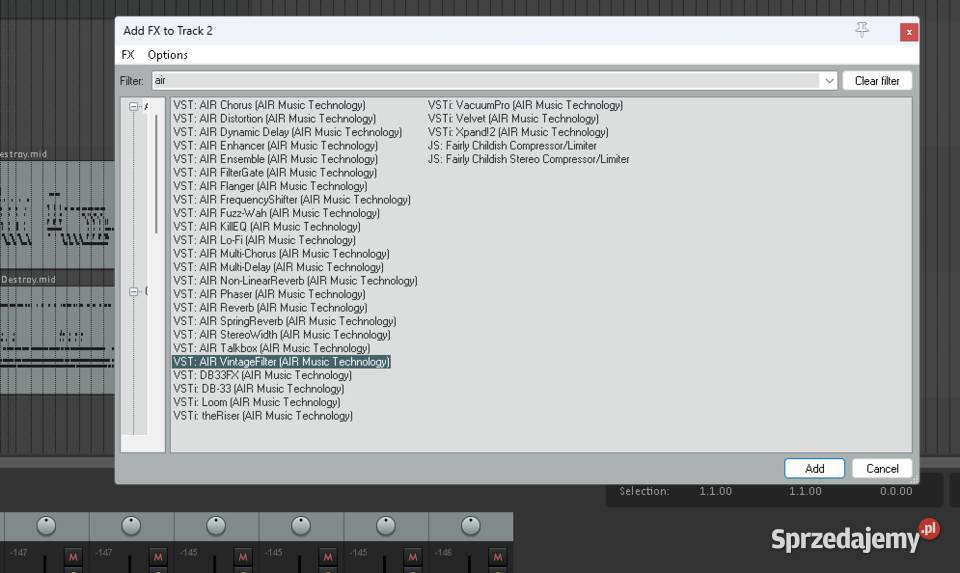960x573 pixels.
Task: Open the filter history dropdown arrow
Action: click(829, 80)
